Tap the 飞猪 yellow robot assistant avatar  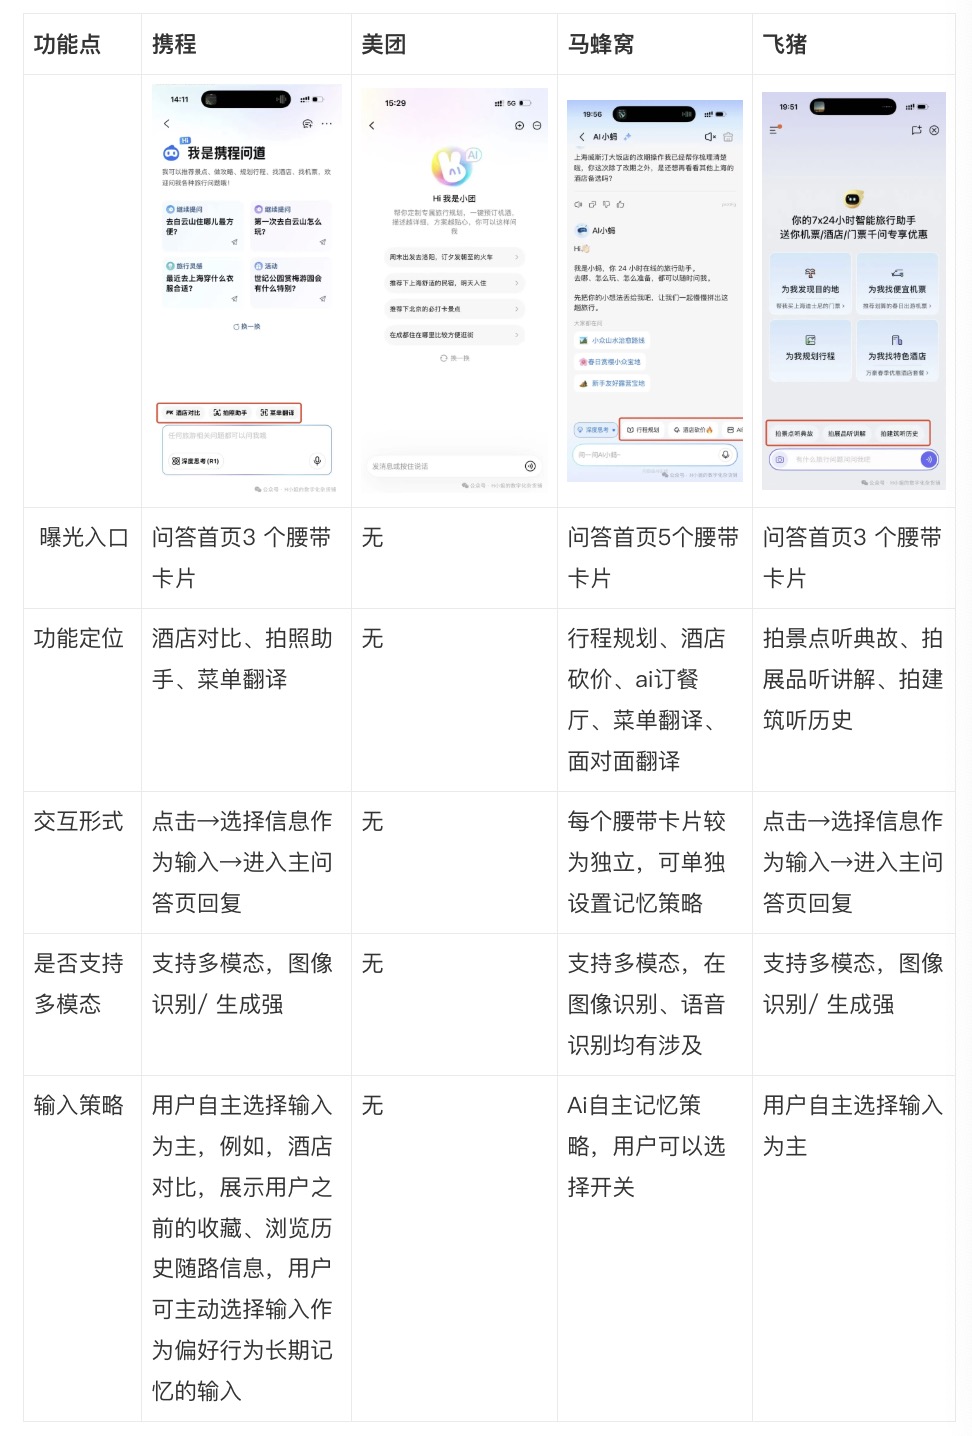coord(852,199)
